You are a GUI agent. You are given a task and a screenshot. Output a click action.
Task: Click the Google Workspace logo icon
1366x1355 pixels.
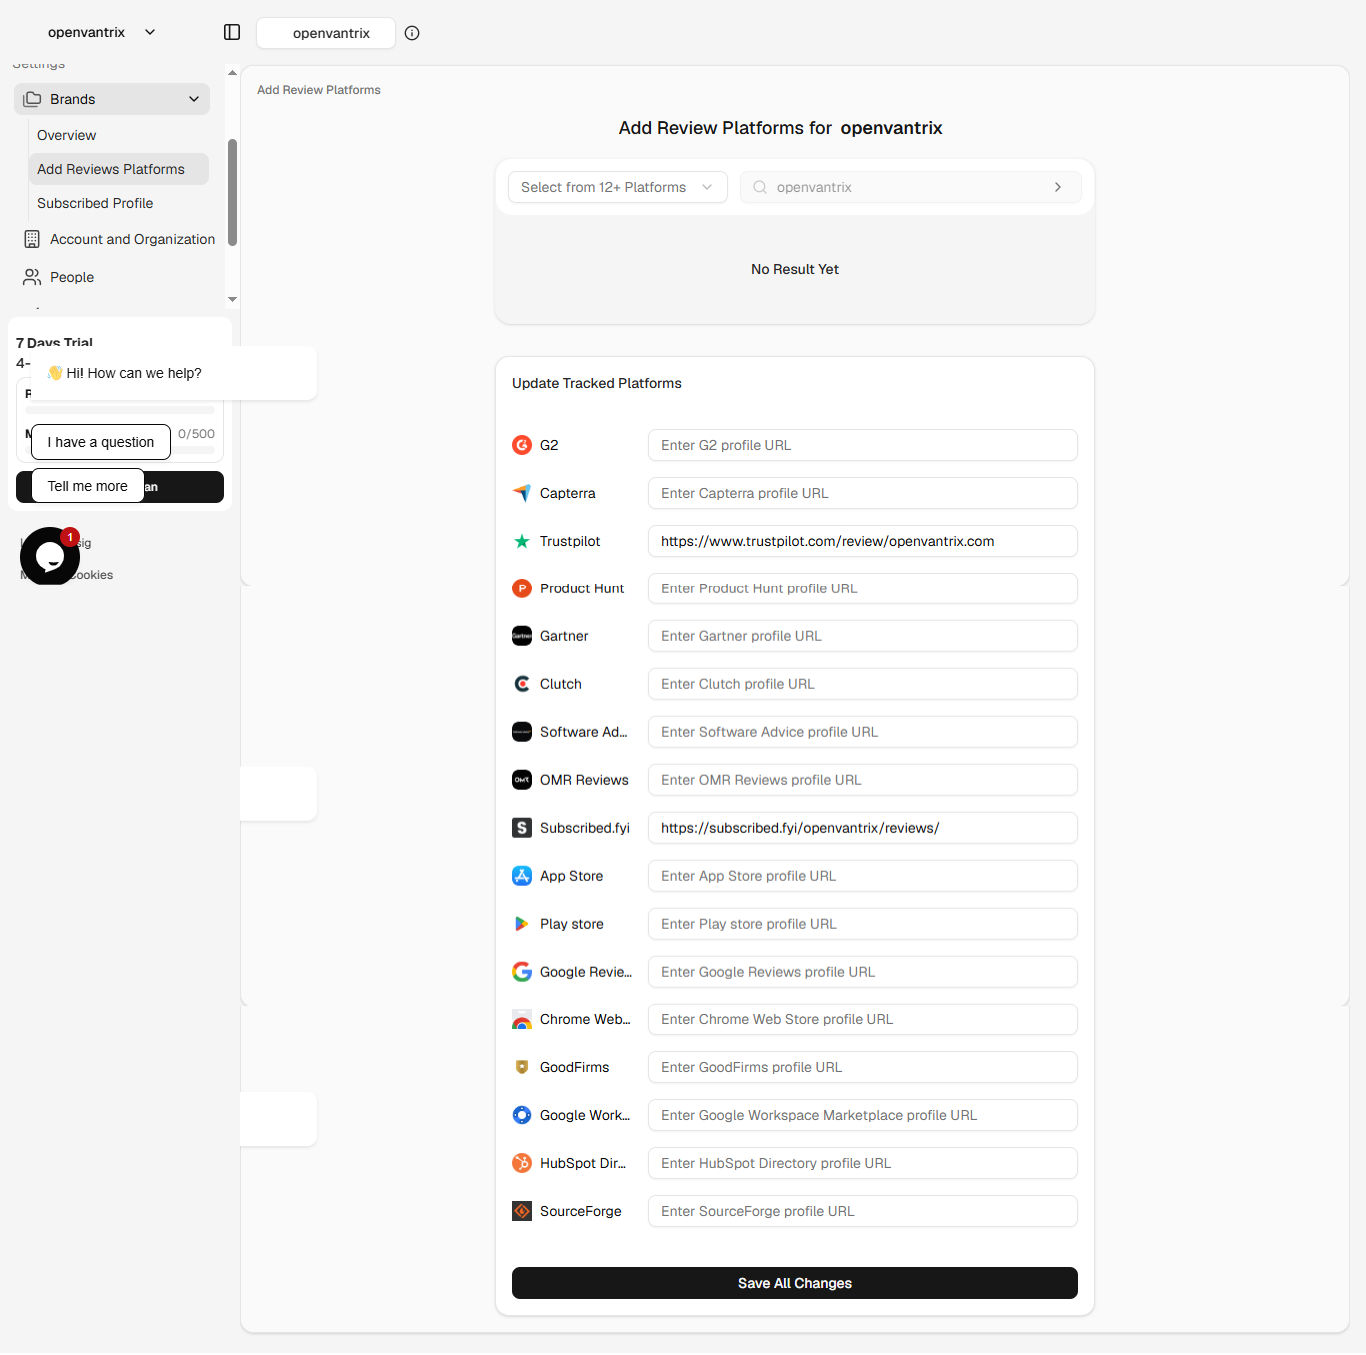click(x=522, y=1115)
